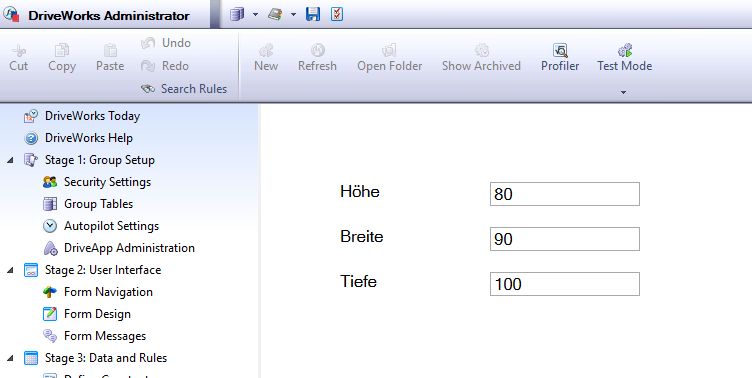Open Security Settings
Viewport: 752px width, 378px height.
point(97,182)
